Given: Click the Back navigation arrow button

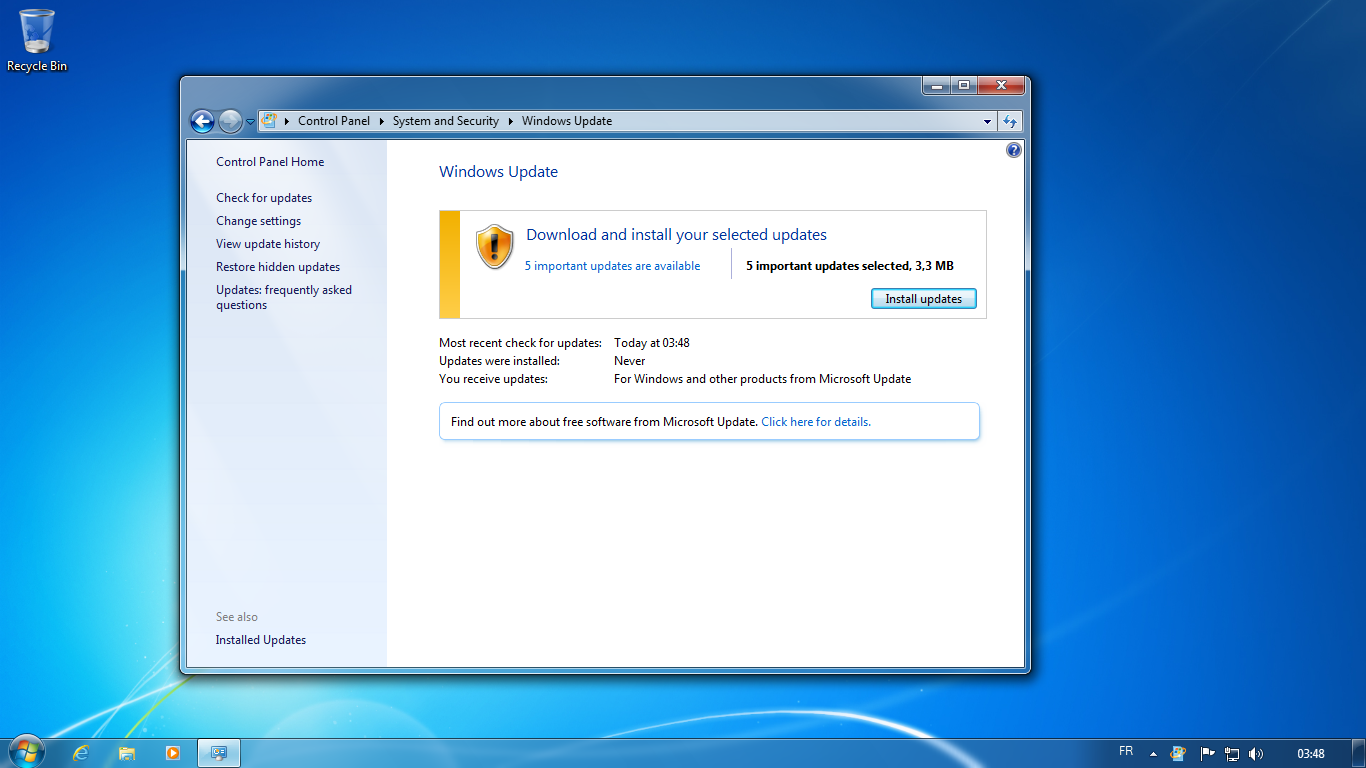Looking at the screenshot, I should point(202,121).
